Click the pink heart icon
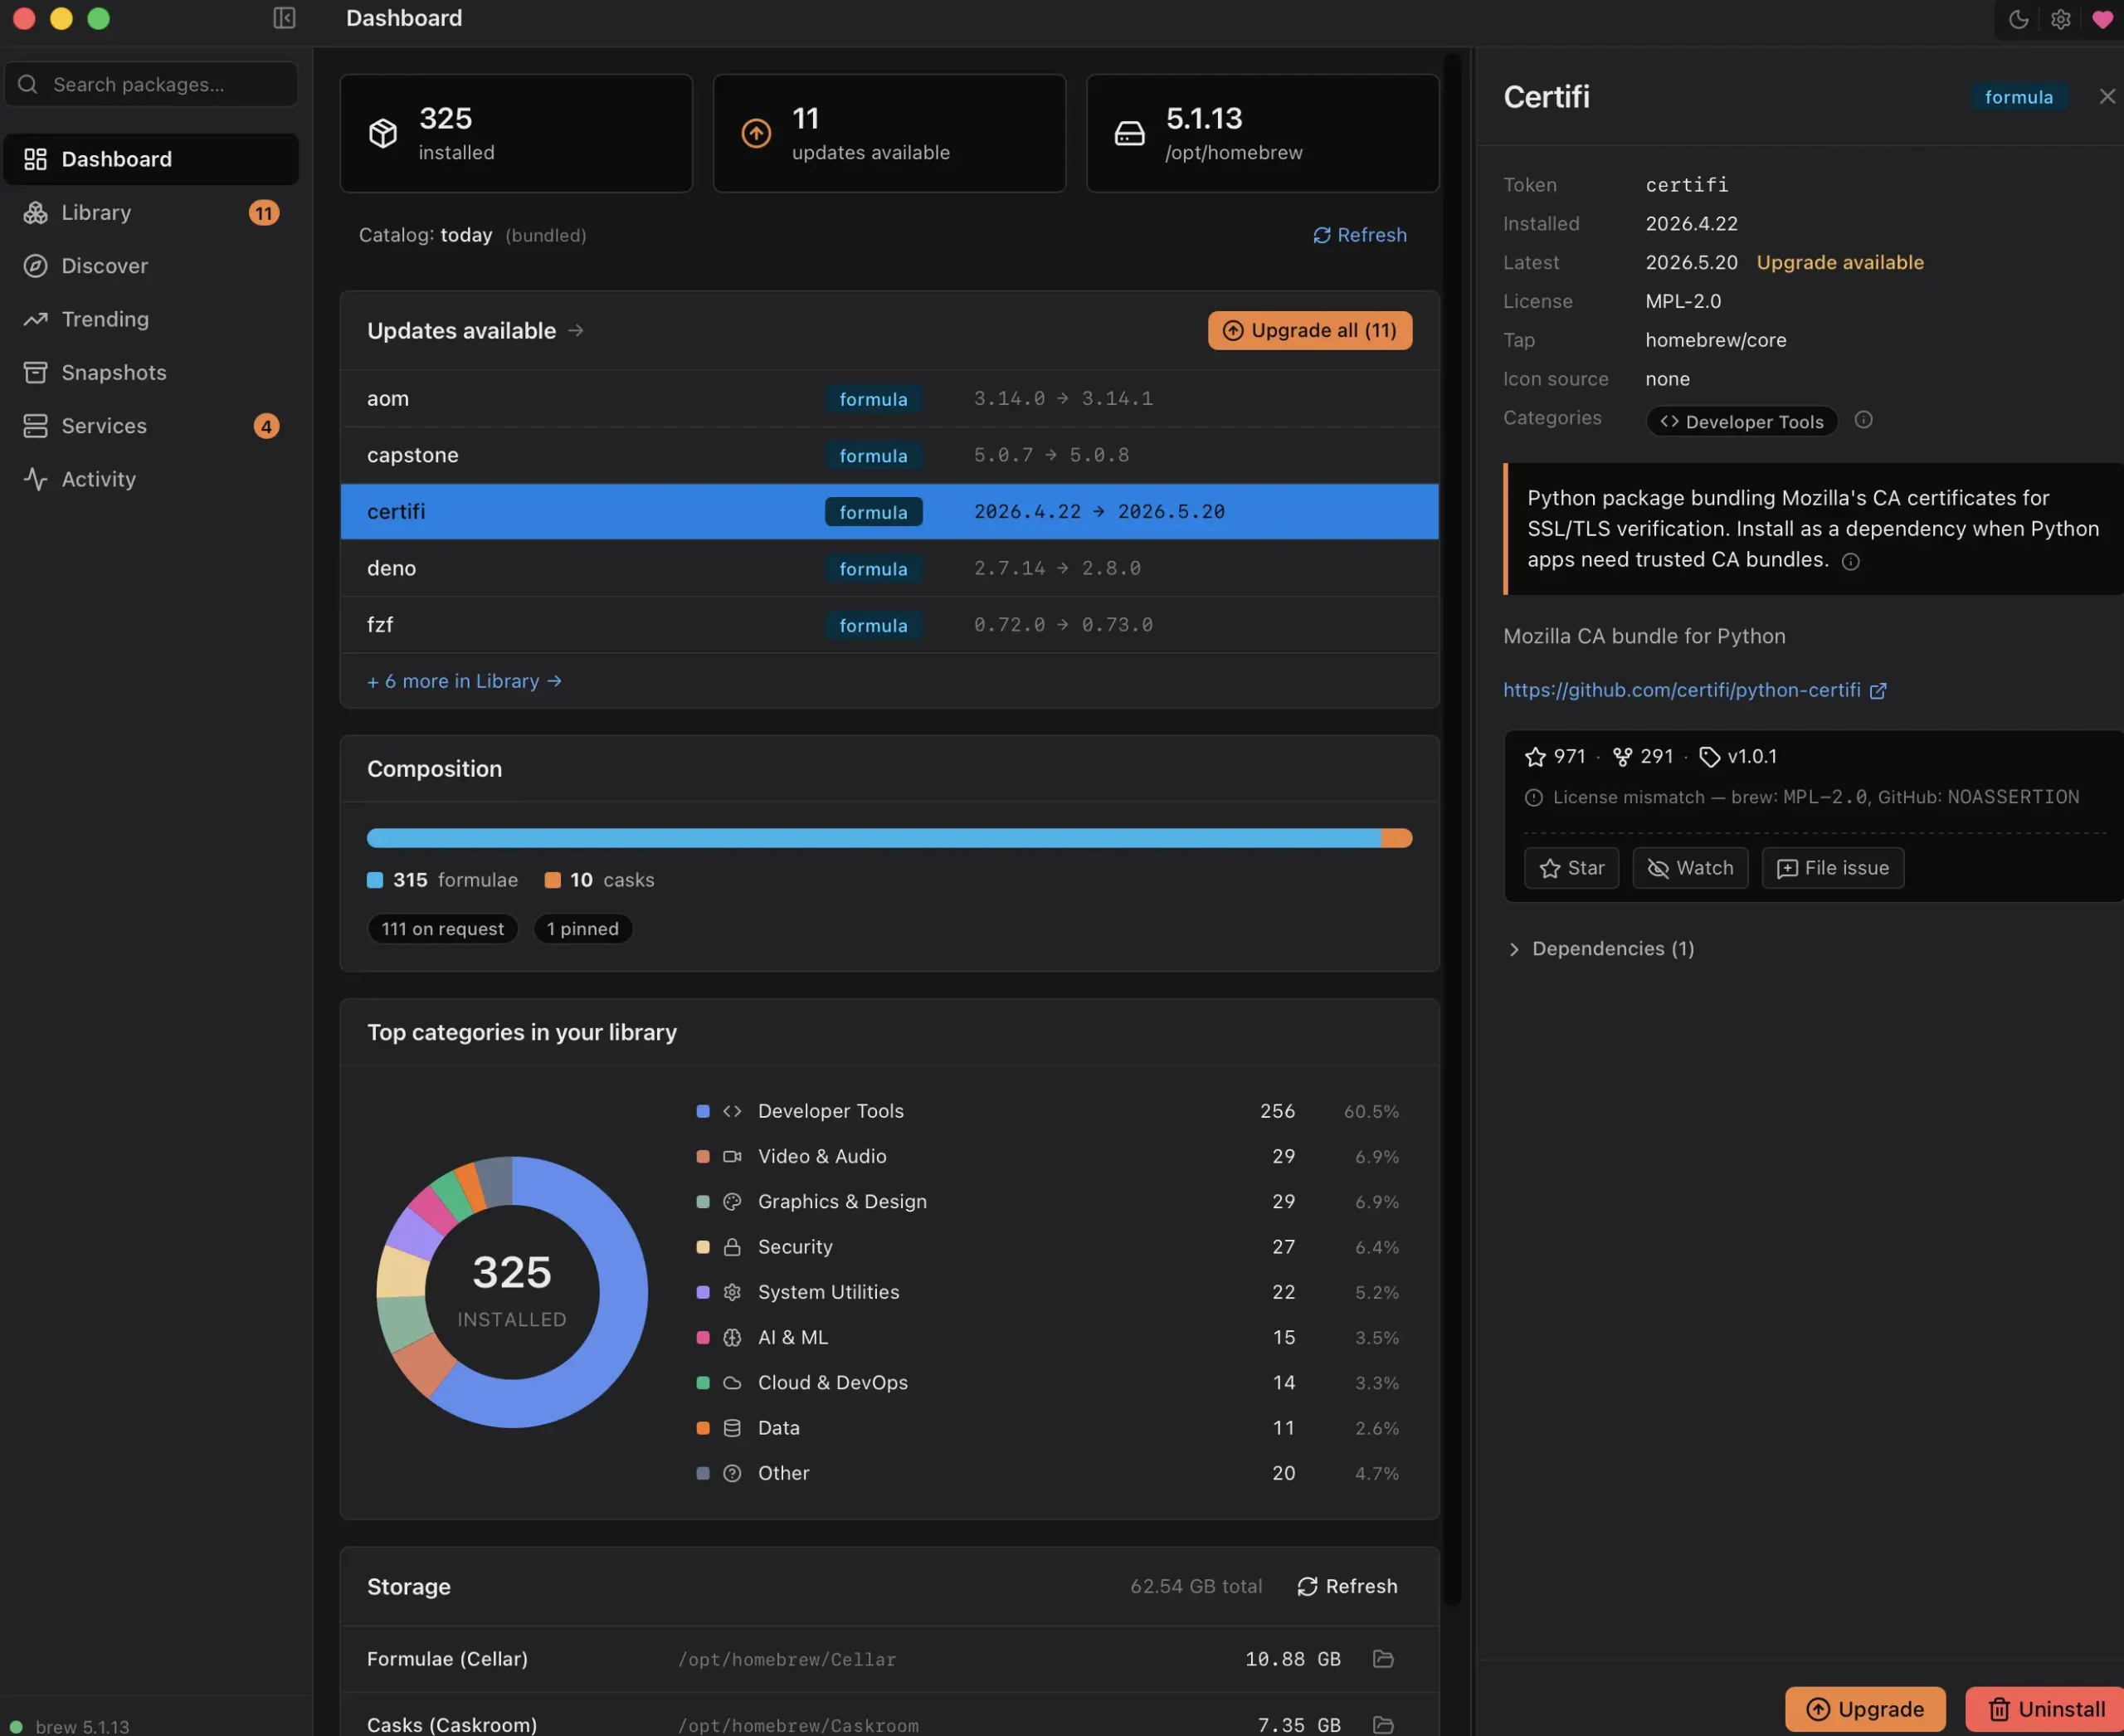The image size is (2124, 1736). tap(2102, 19)
